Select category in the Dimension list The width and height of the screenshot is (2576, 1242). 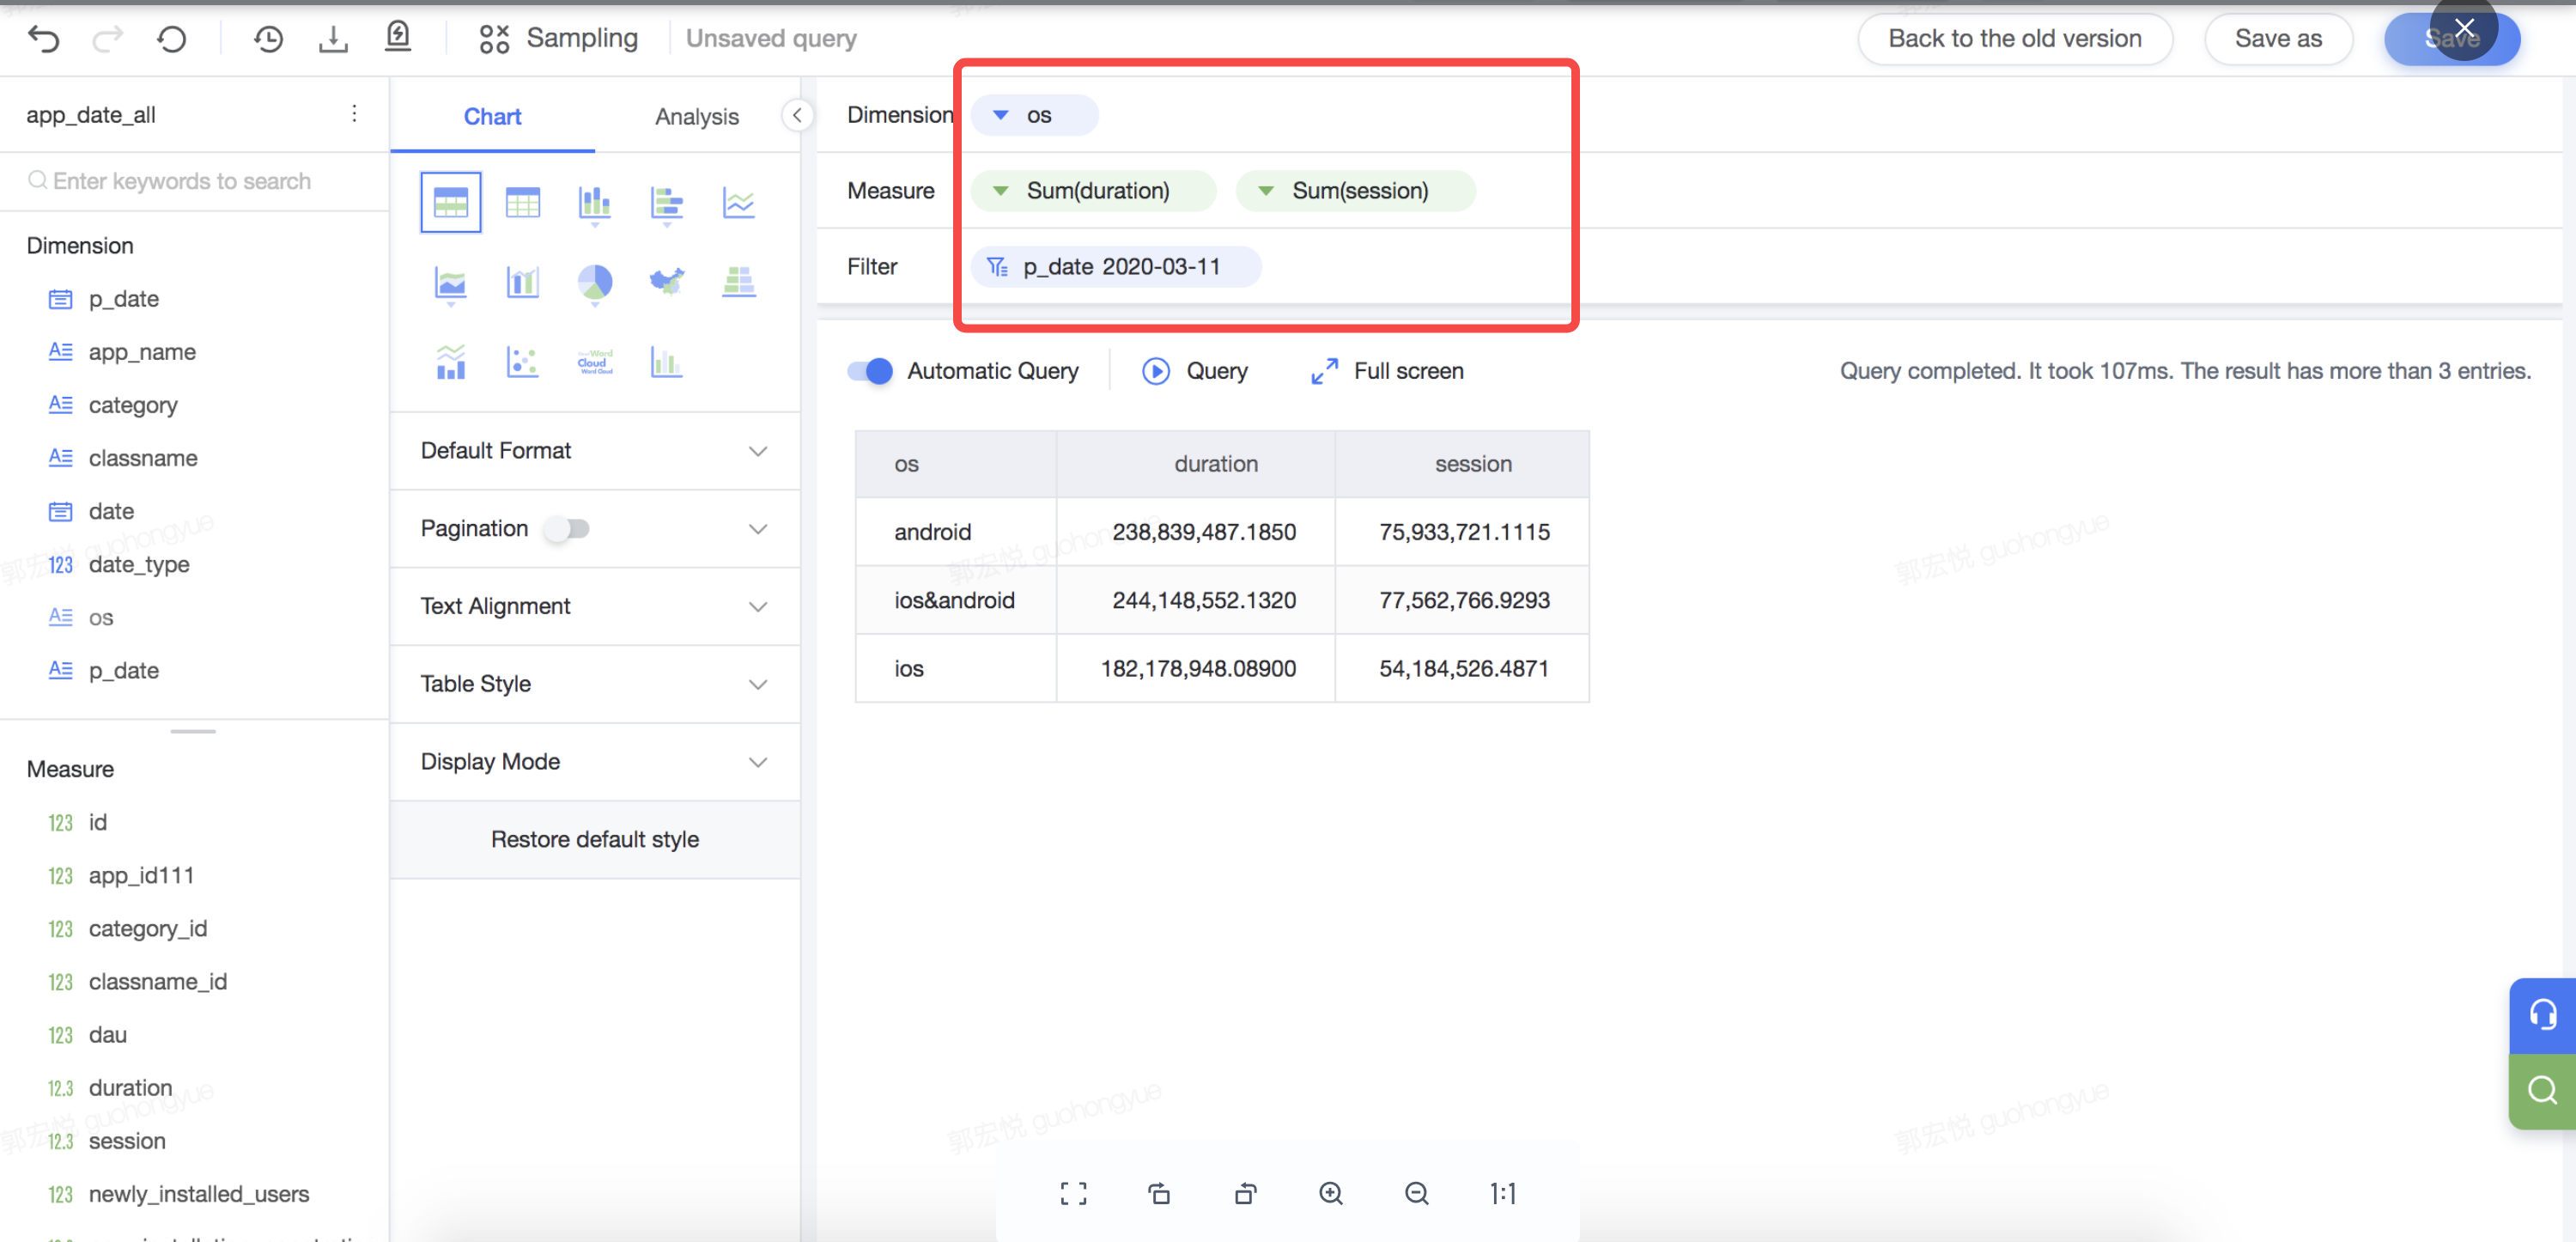point(133,405)
